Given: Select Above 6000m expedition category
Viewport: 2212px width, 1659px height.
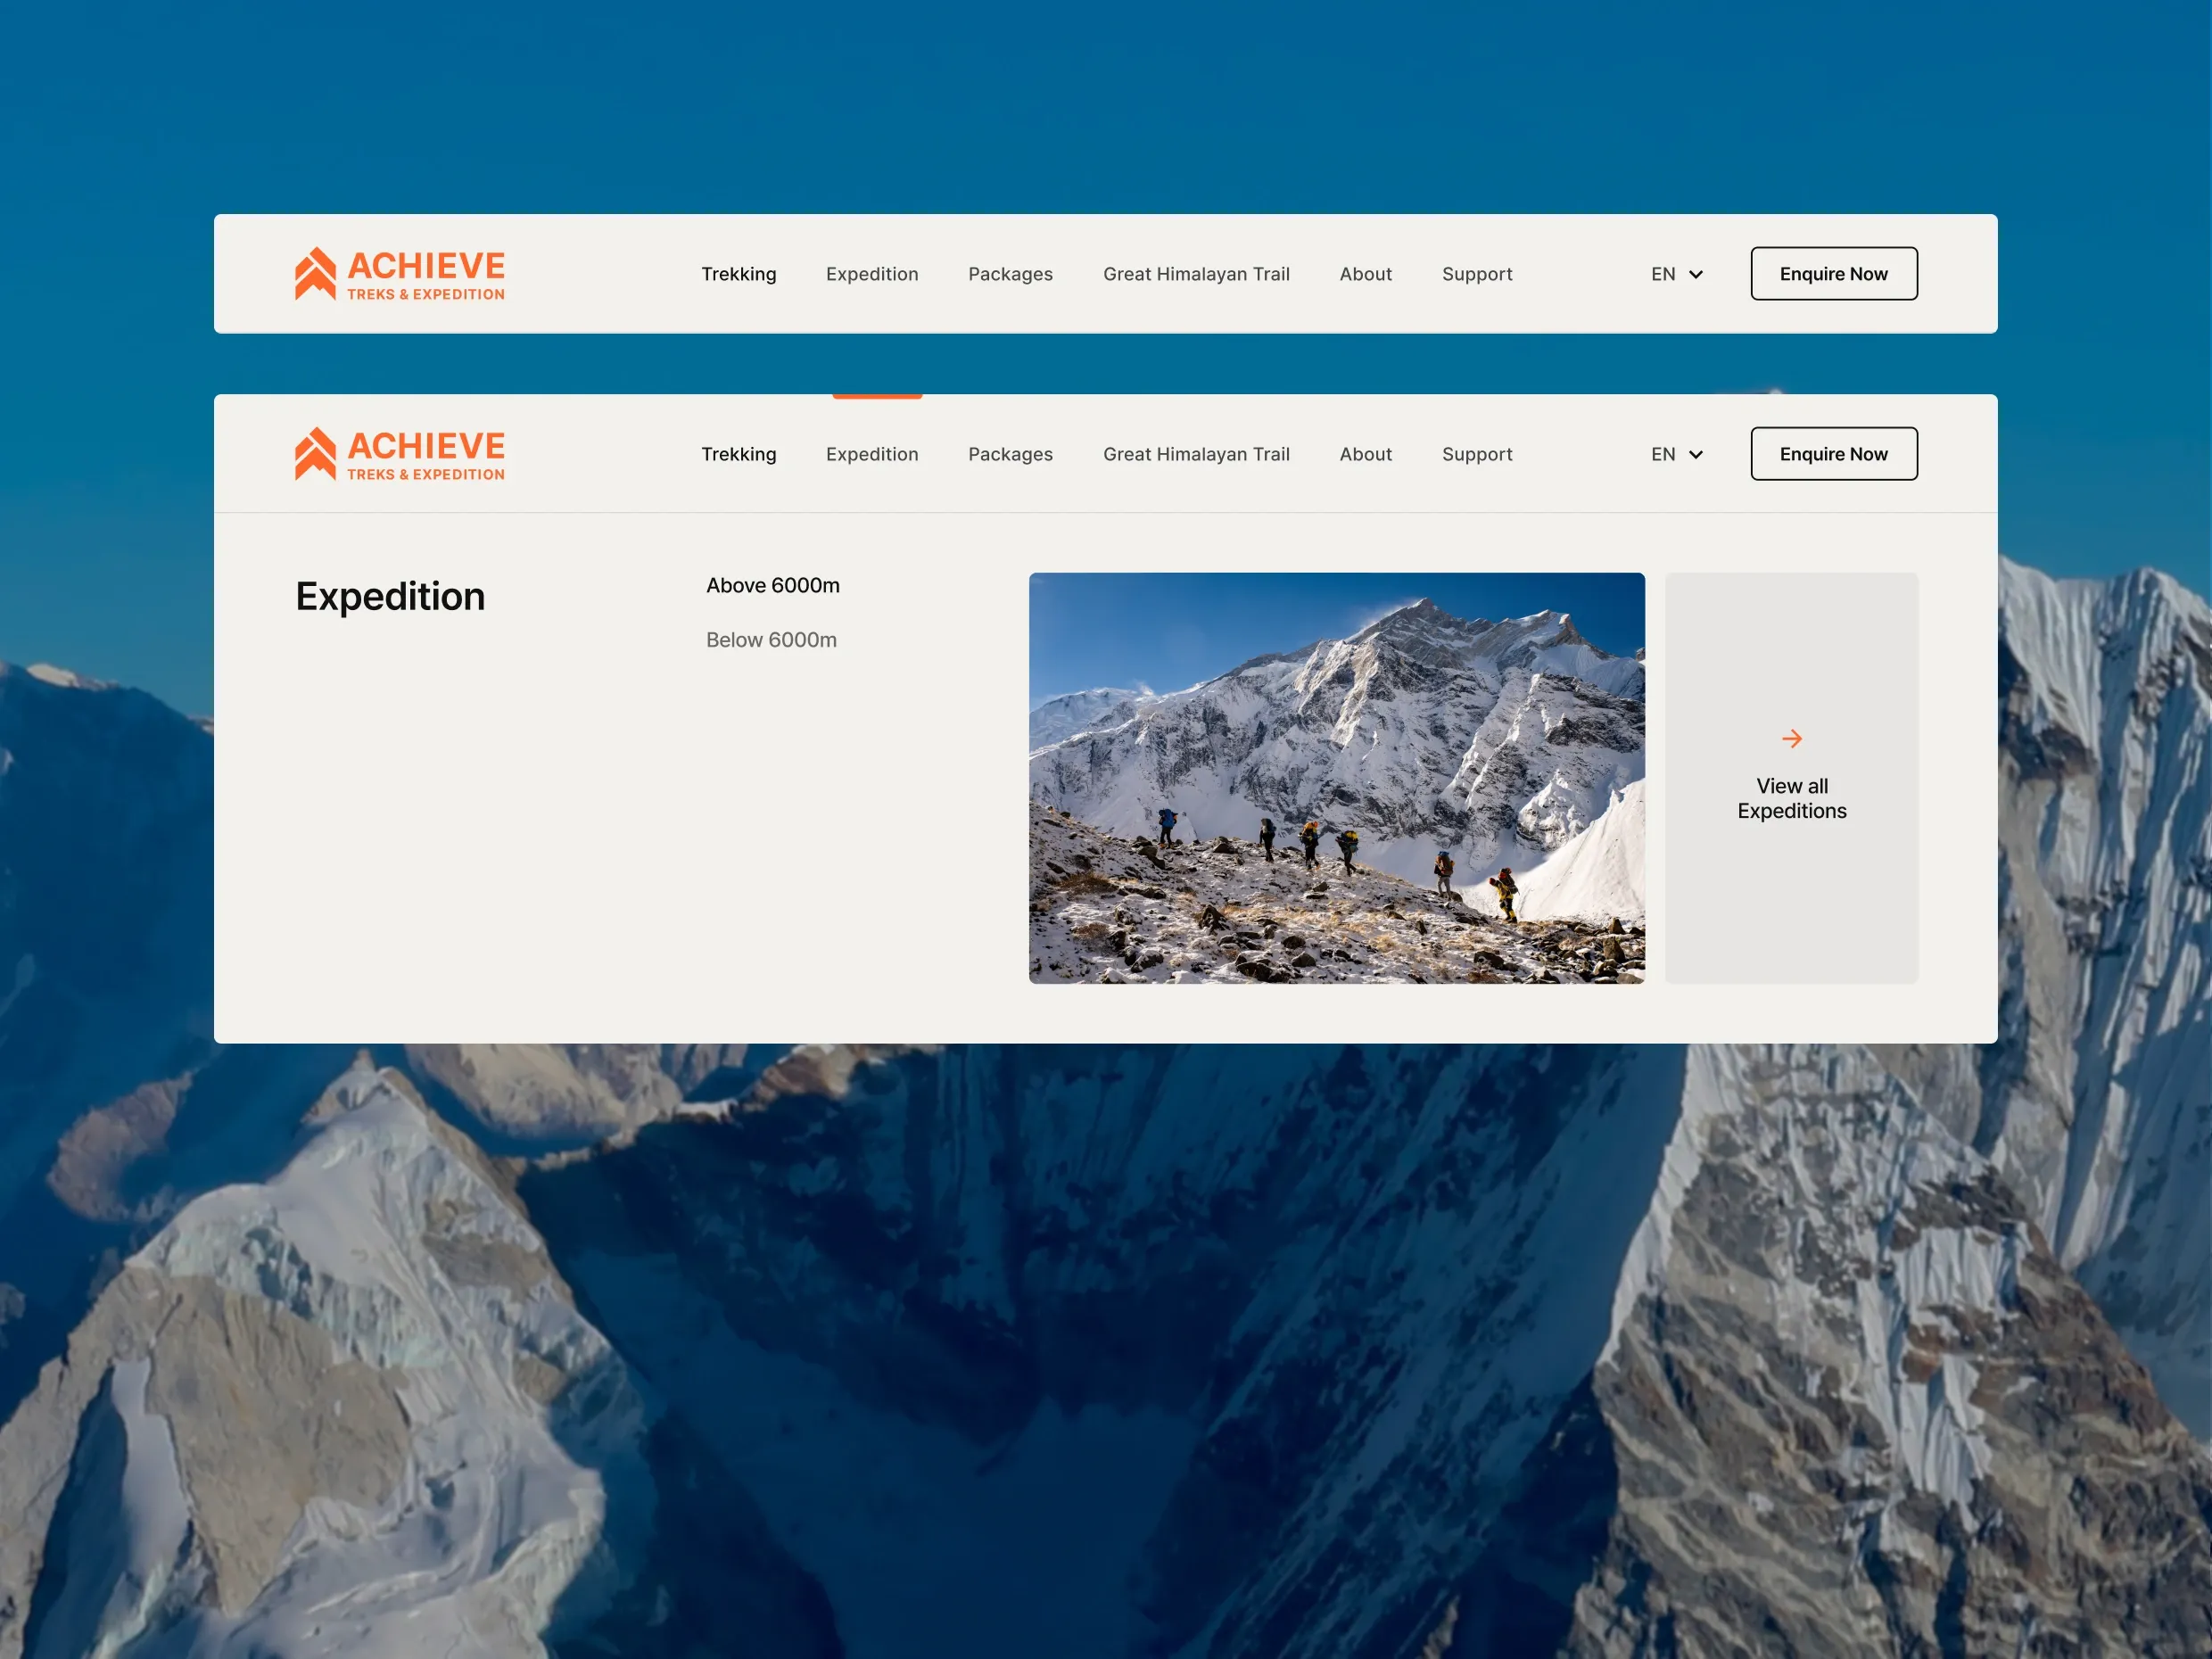Looking at the screenshot, I should tap(772, 585).
